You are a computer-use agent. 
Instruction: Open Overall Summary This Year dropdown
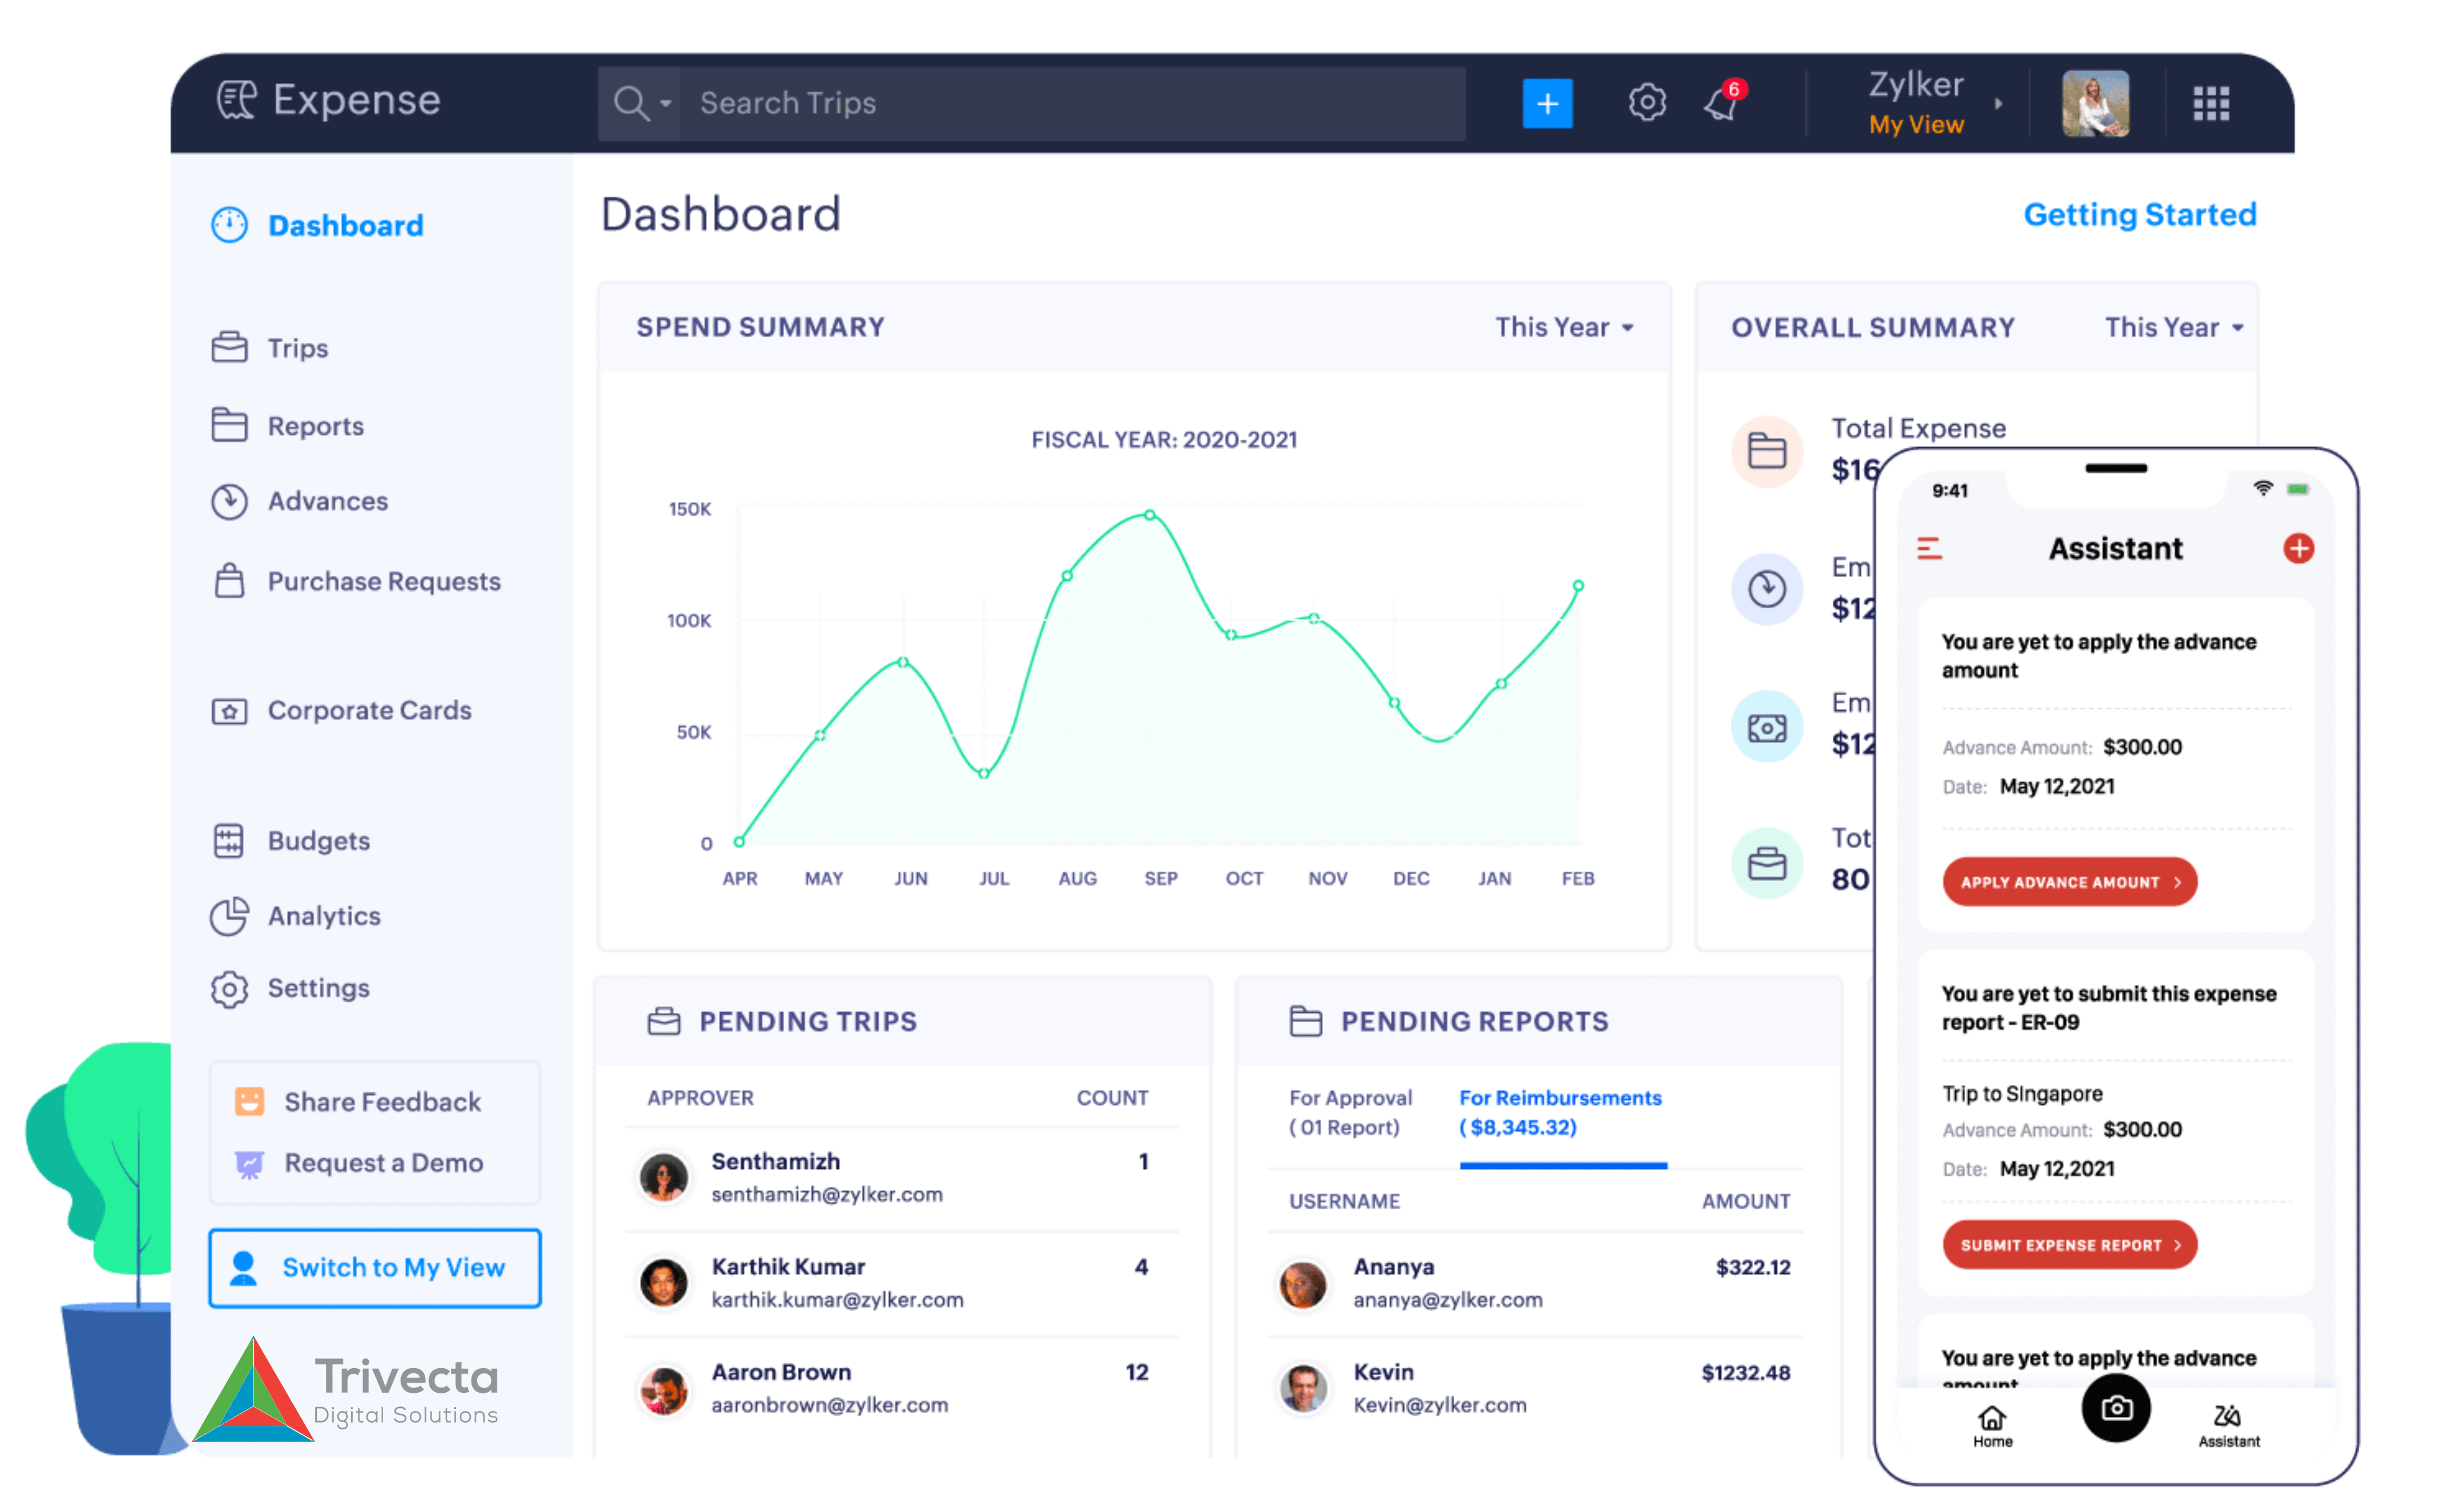[x=2174, y=327]
